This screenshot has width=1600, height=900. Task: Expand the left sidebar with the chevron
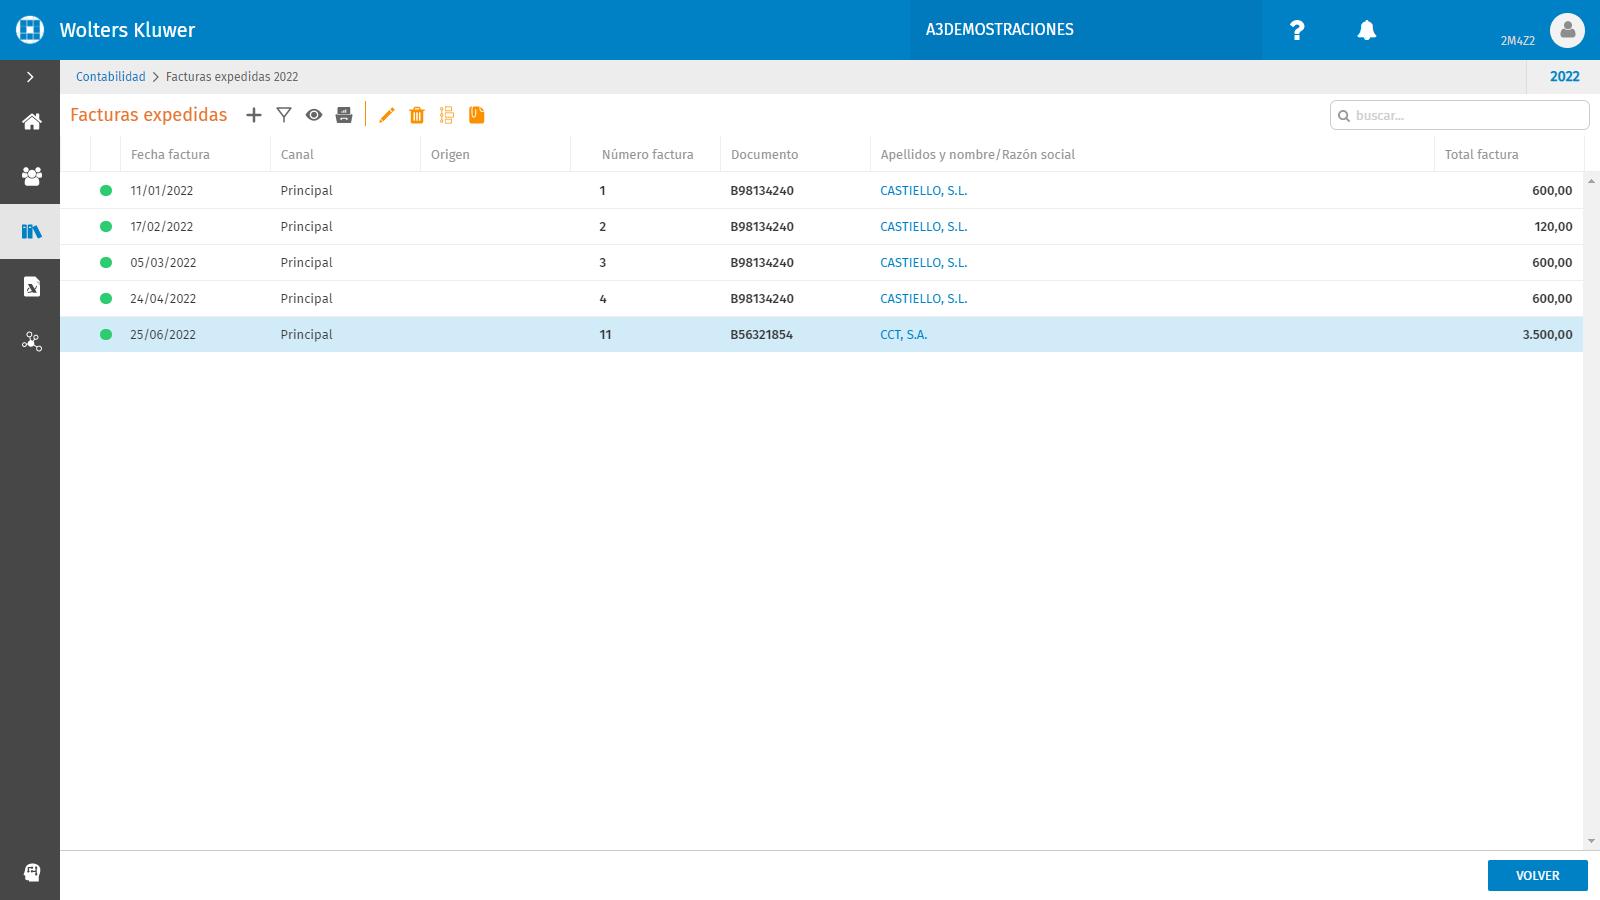tap(30, 77)
